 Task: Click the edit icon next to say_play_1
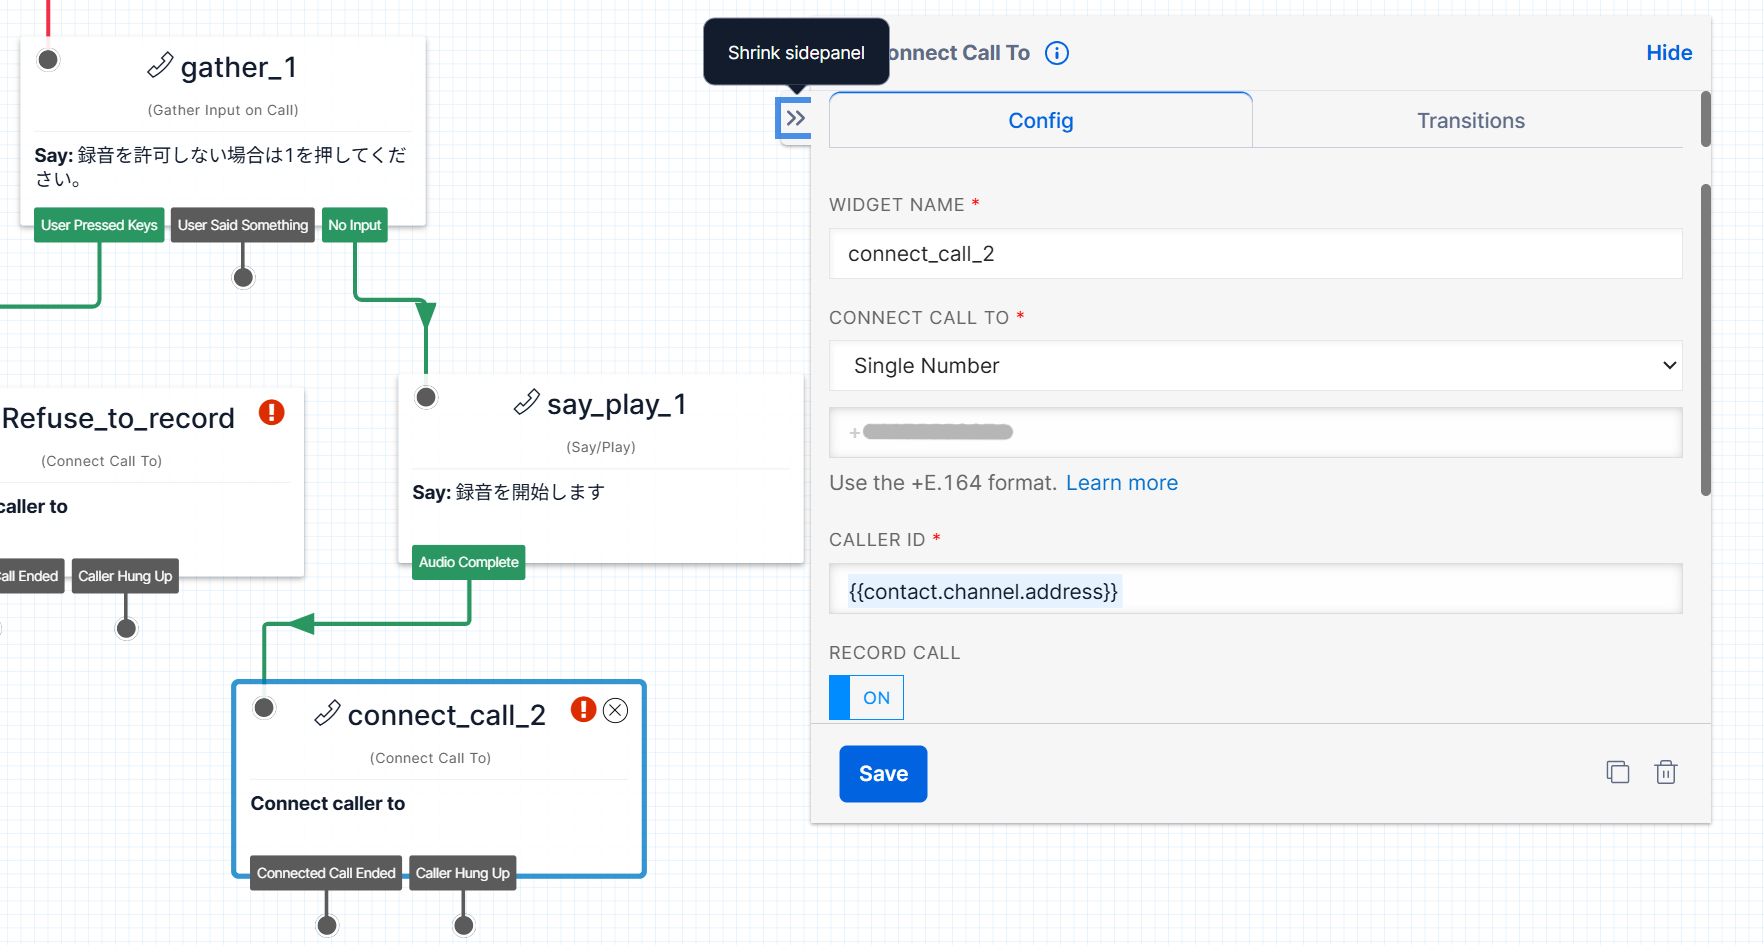coord(526,403)
